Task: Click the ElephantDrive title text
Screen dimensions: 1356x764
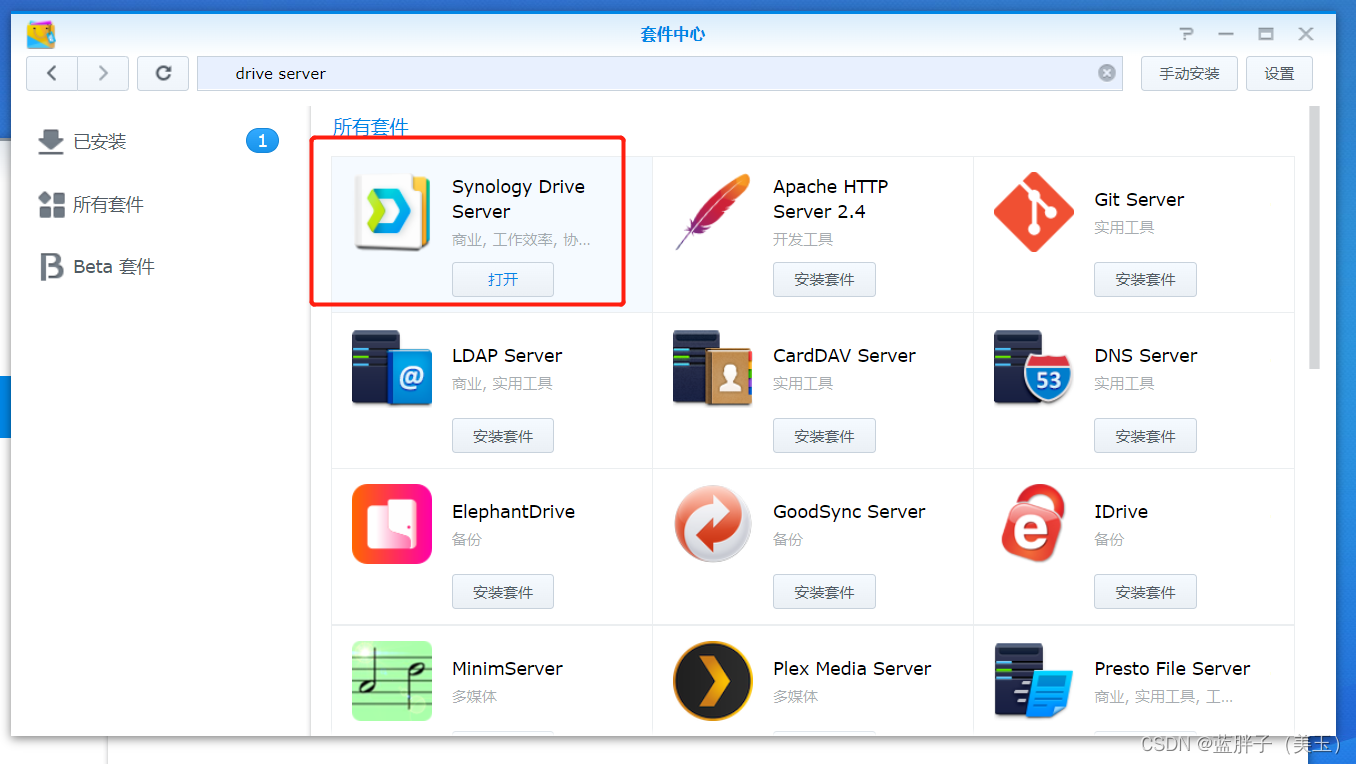Action: (x=513, y=511)
